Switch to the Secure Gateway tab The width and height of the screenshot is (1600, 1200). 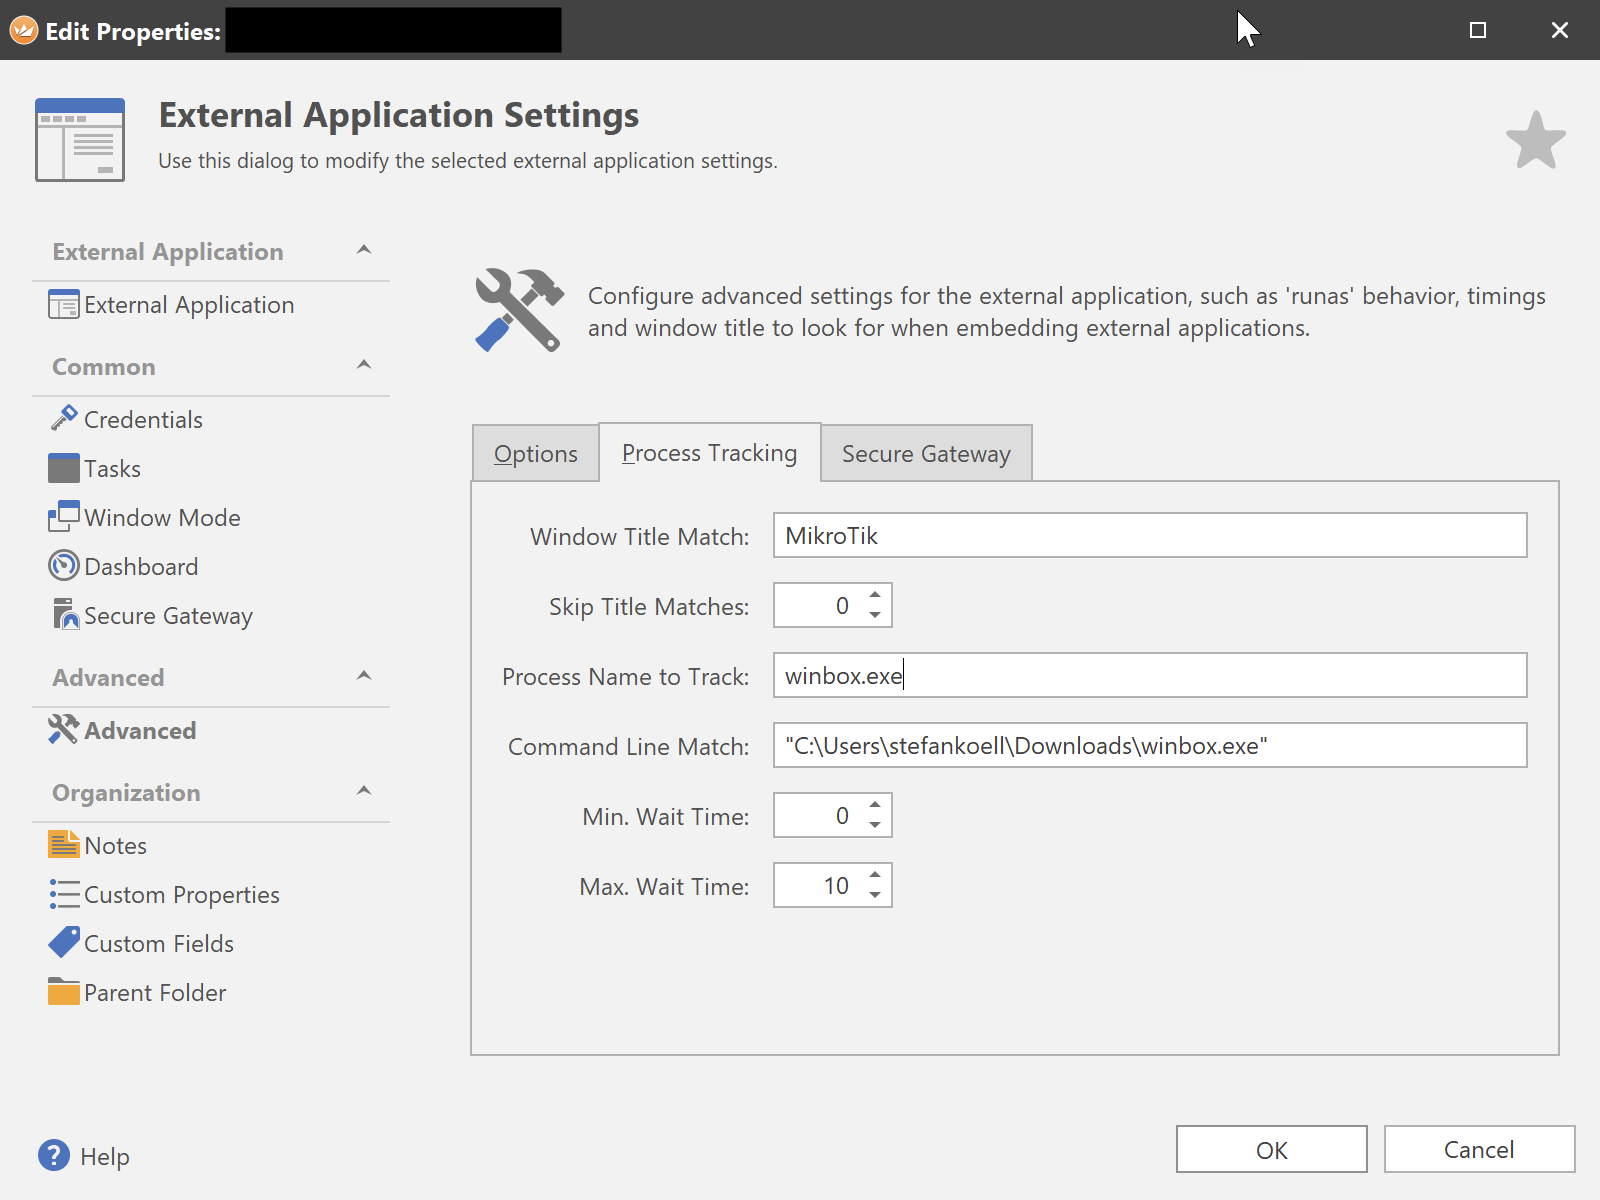(x=926, y=454)
